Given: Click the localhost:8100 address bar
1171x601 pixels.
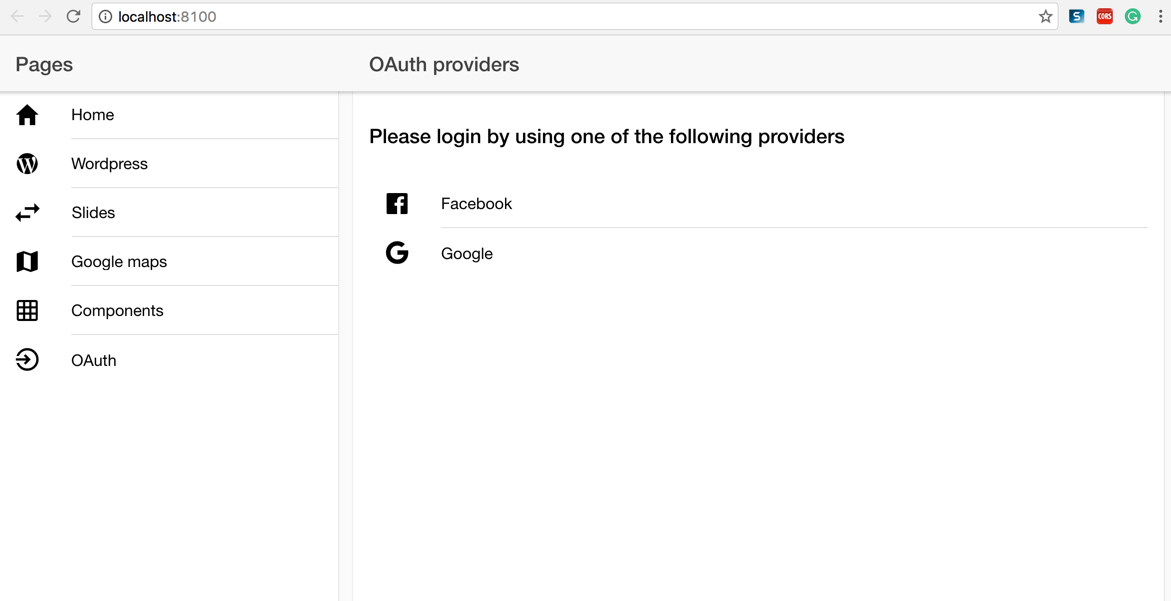Looking at the screenshot, I should [x=574, y=16].
